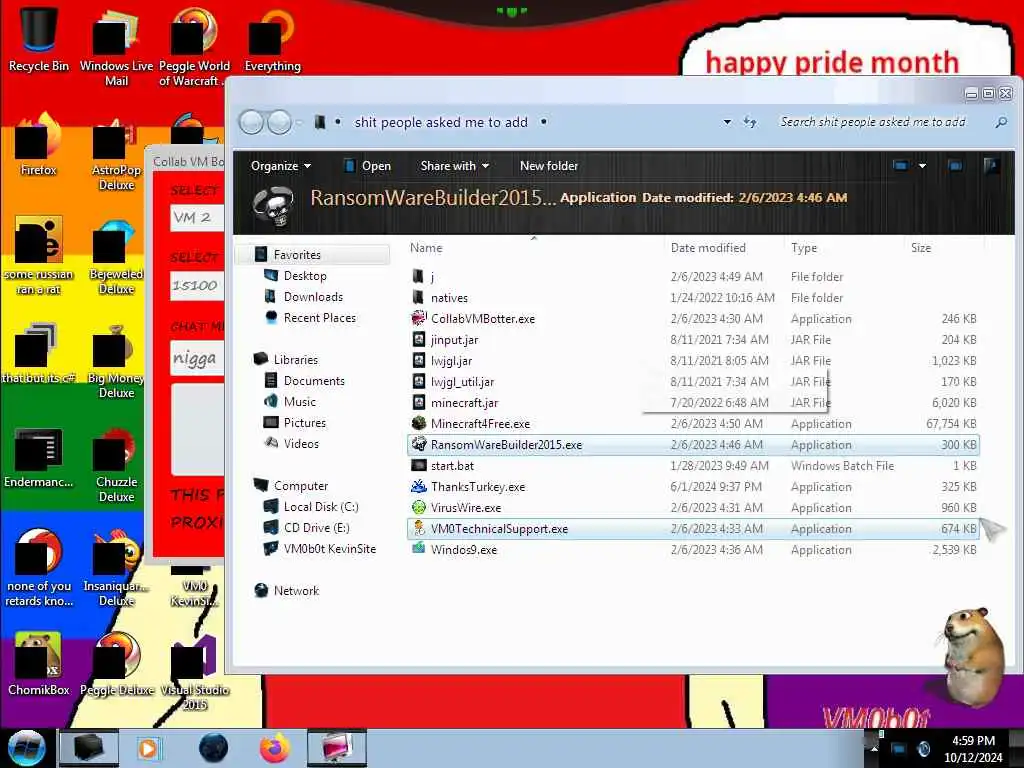Open the Videos library
Screen dimensions: 1024x768
pyautogui.click(x=301, y=443)
